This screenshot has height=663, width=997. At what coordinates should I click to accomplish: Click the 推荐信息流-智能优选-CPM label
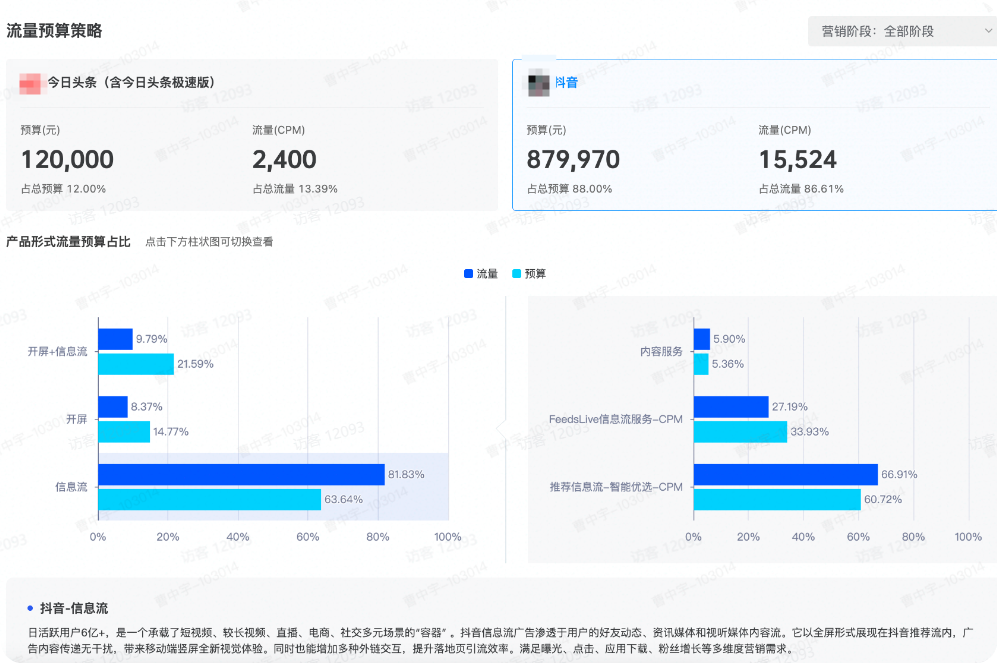(616, 487)
